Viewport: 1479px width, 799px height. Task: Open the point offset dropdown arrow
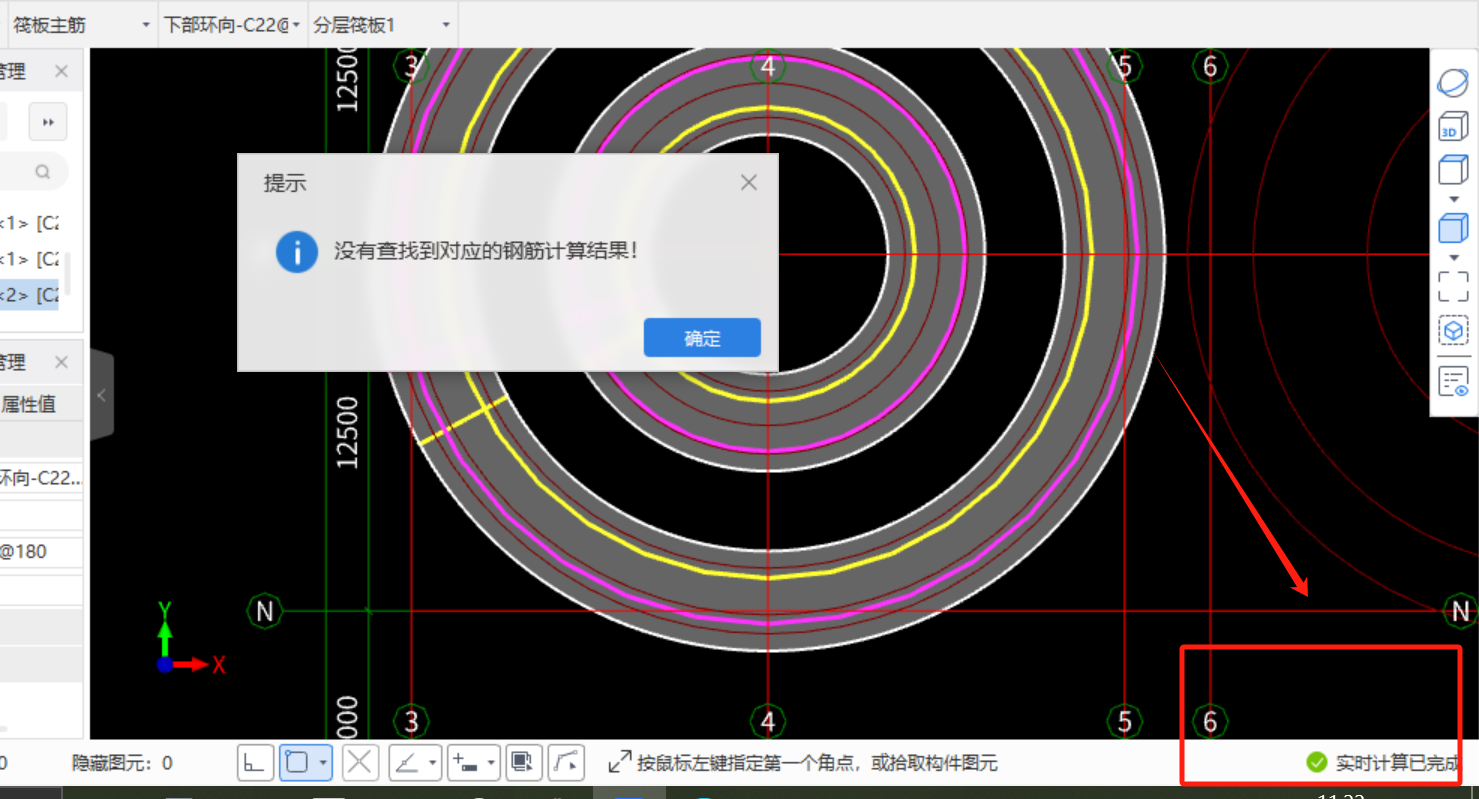[491, 763]
